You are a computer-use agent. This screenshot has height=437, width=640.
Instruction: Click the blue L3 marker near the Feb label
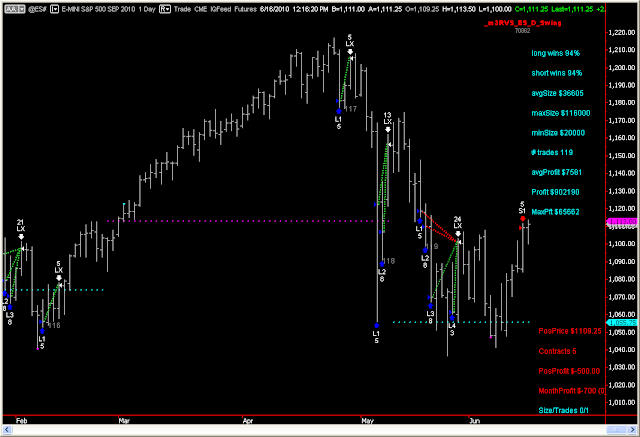pyautogui.click(x=10, y=307)
